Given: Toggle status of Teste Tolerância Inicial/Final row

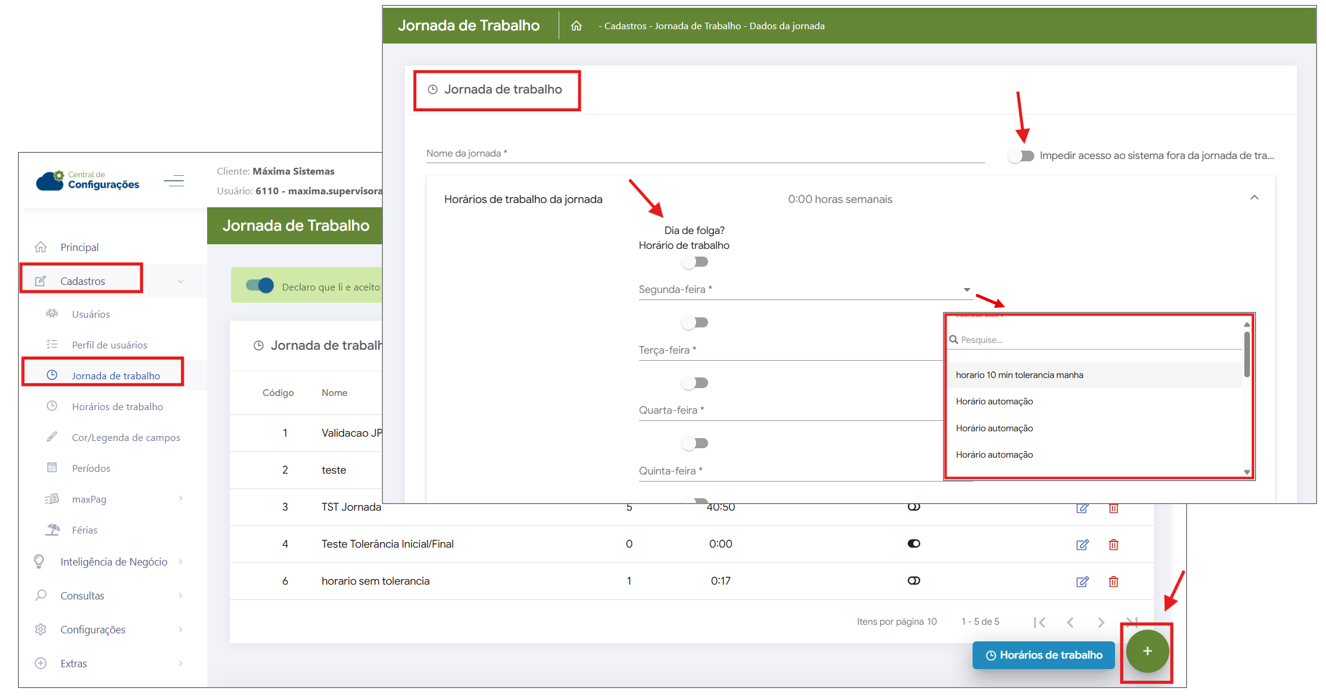Looking at the screenshot, I should pos(914,544).
